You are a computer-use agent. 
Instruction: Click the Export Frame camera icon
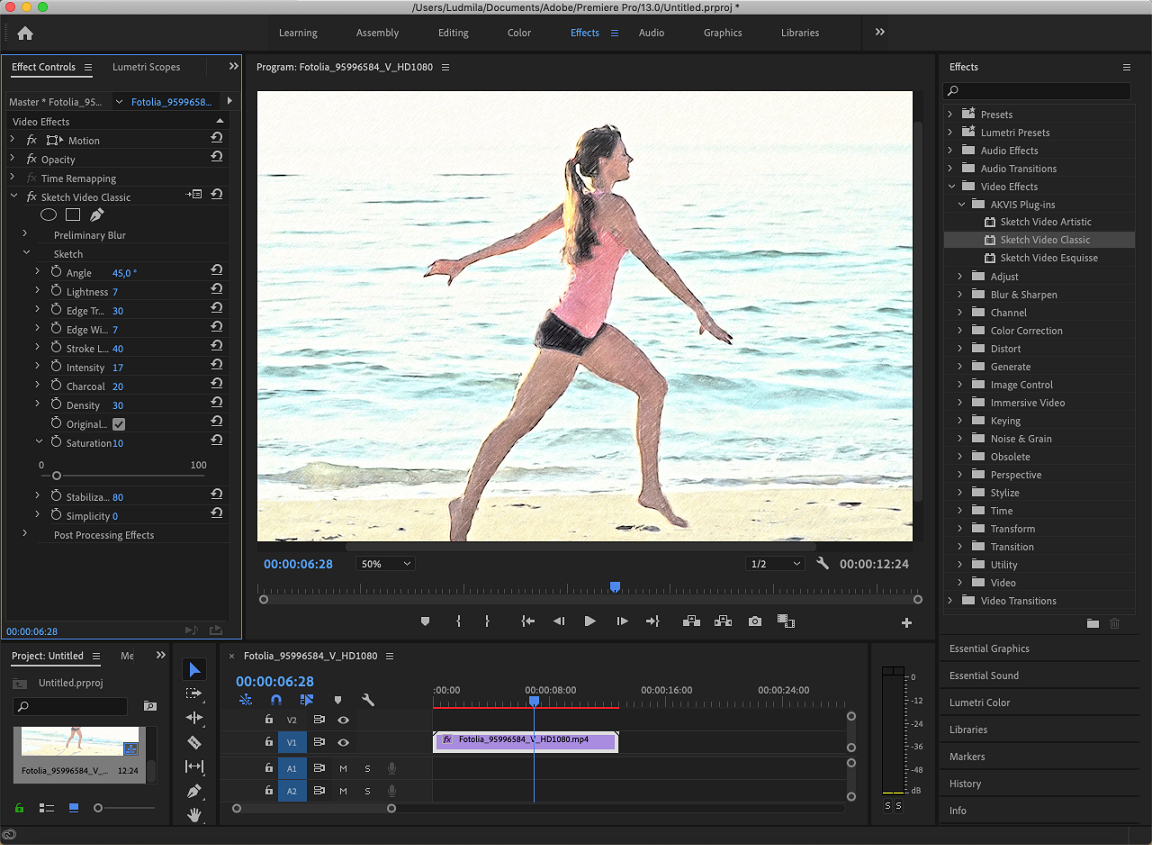755,621
